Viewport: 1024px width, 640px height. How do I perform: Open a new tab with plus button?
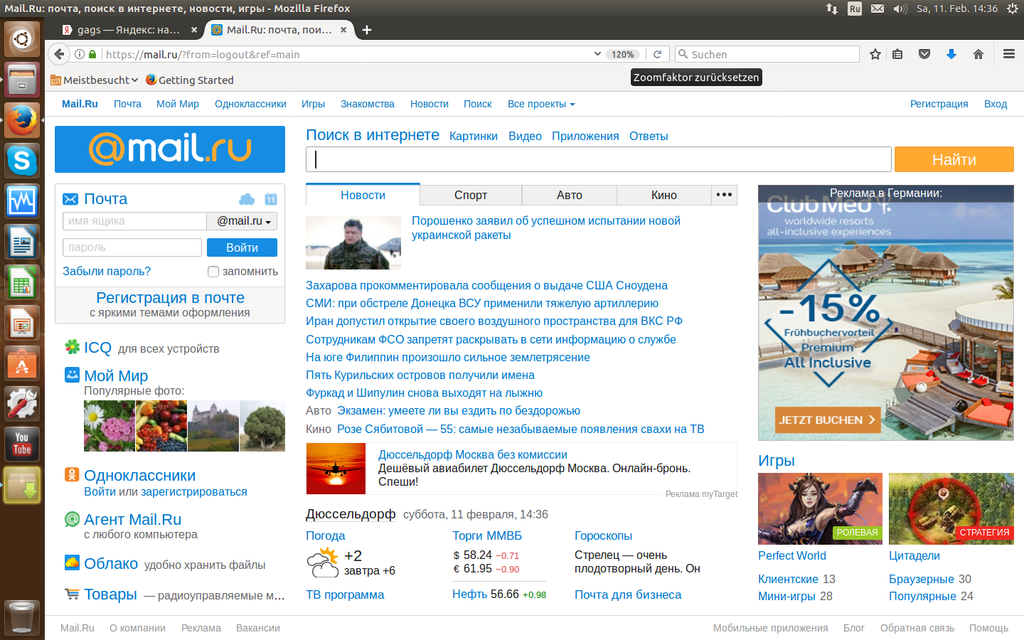367,29
